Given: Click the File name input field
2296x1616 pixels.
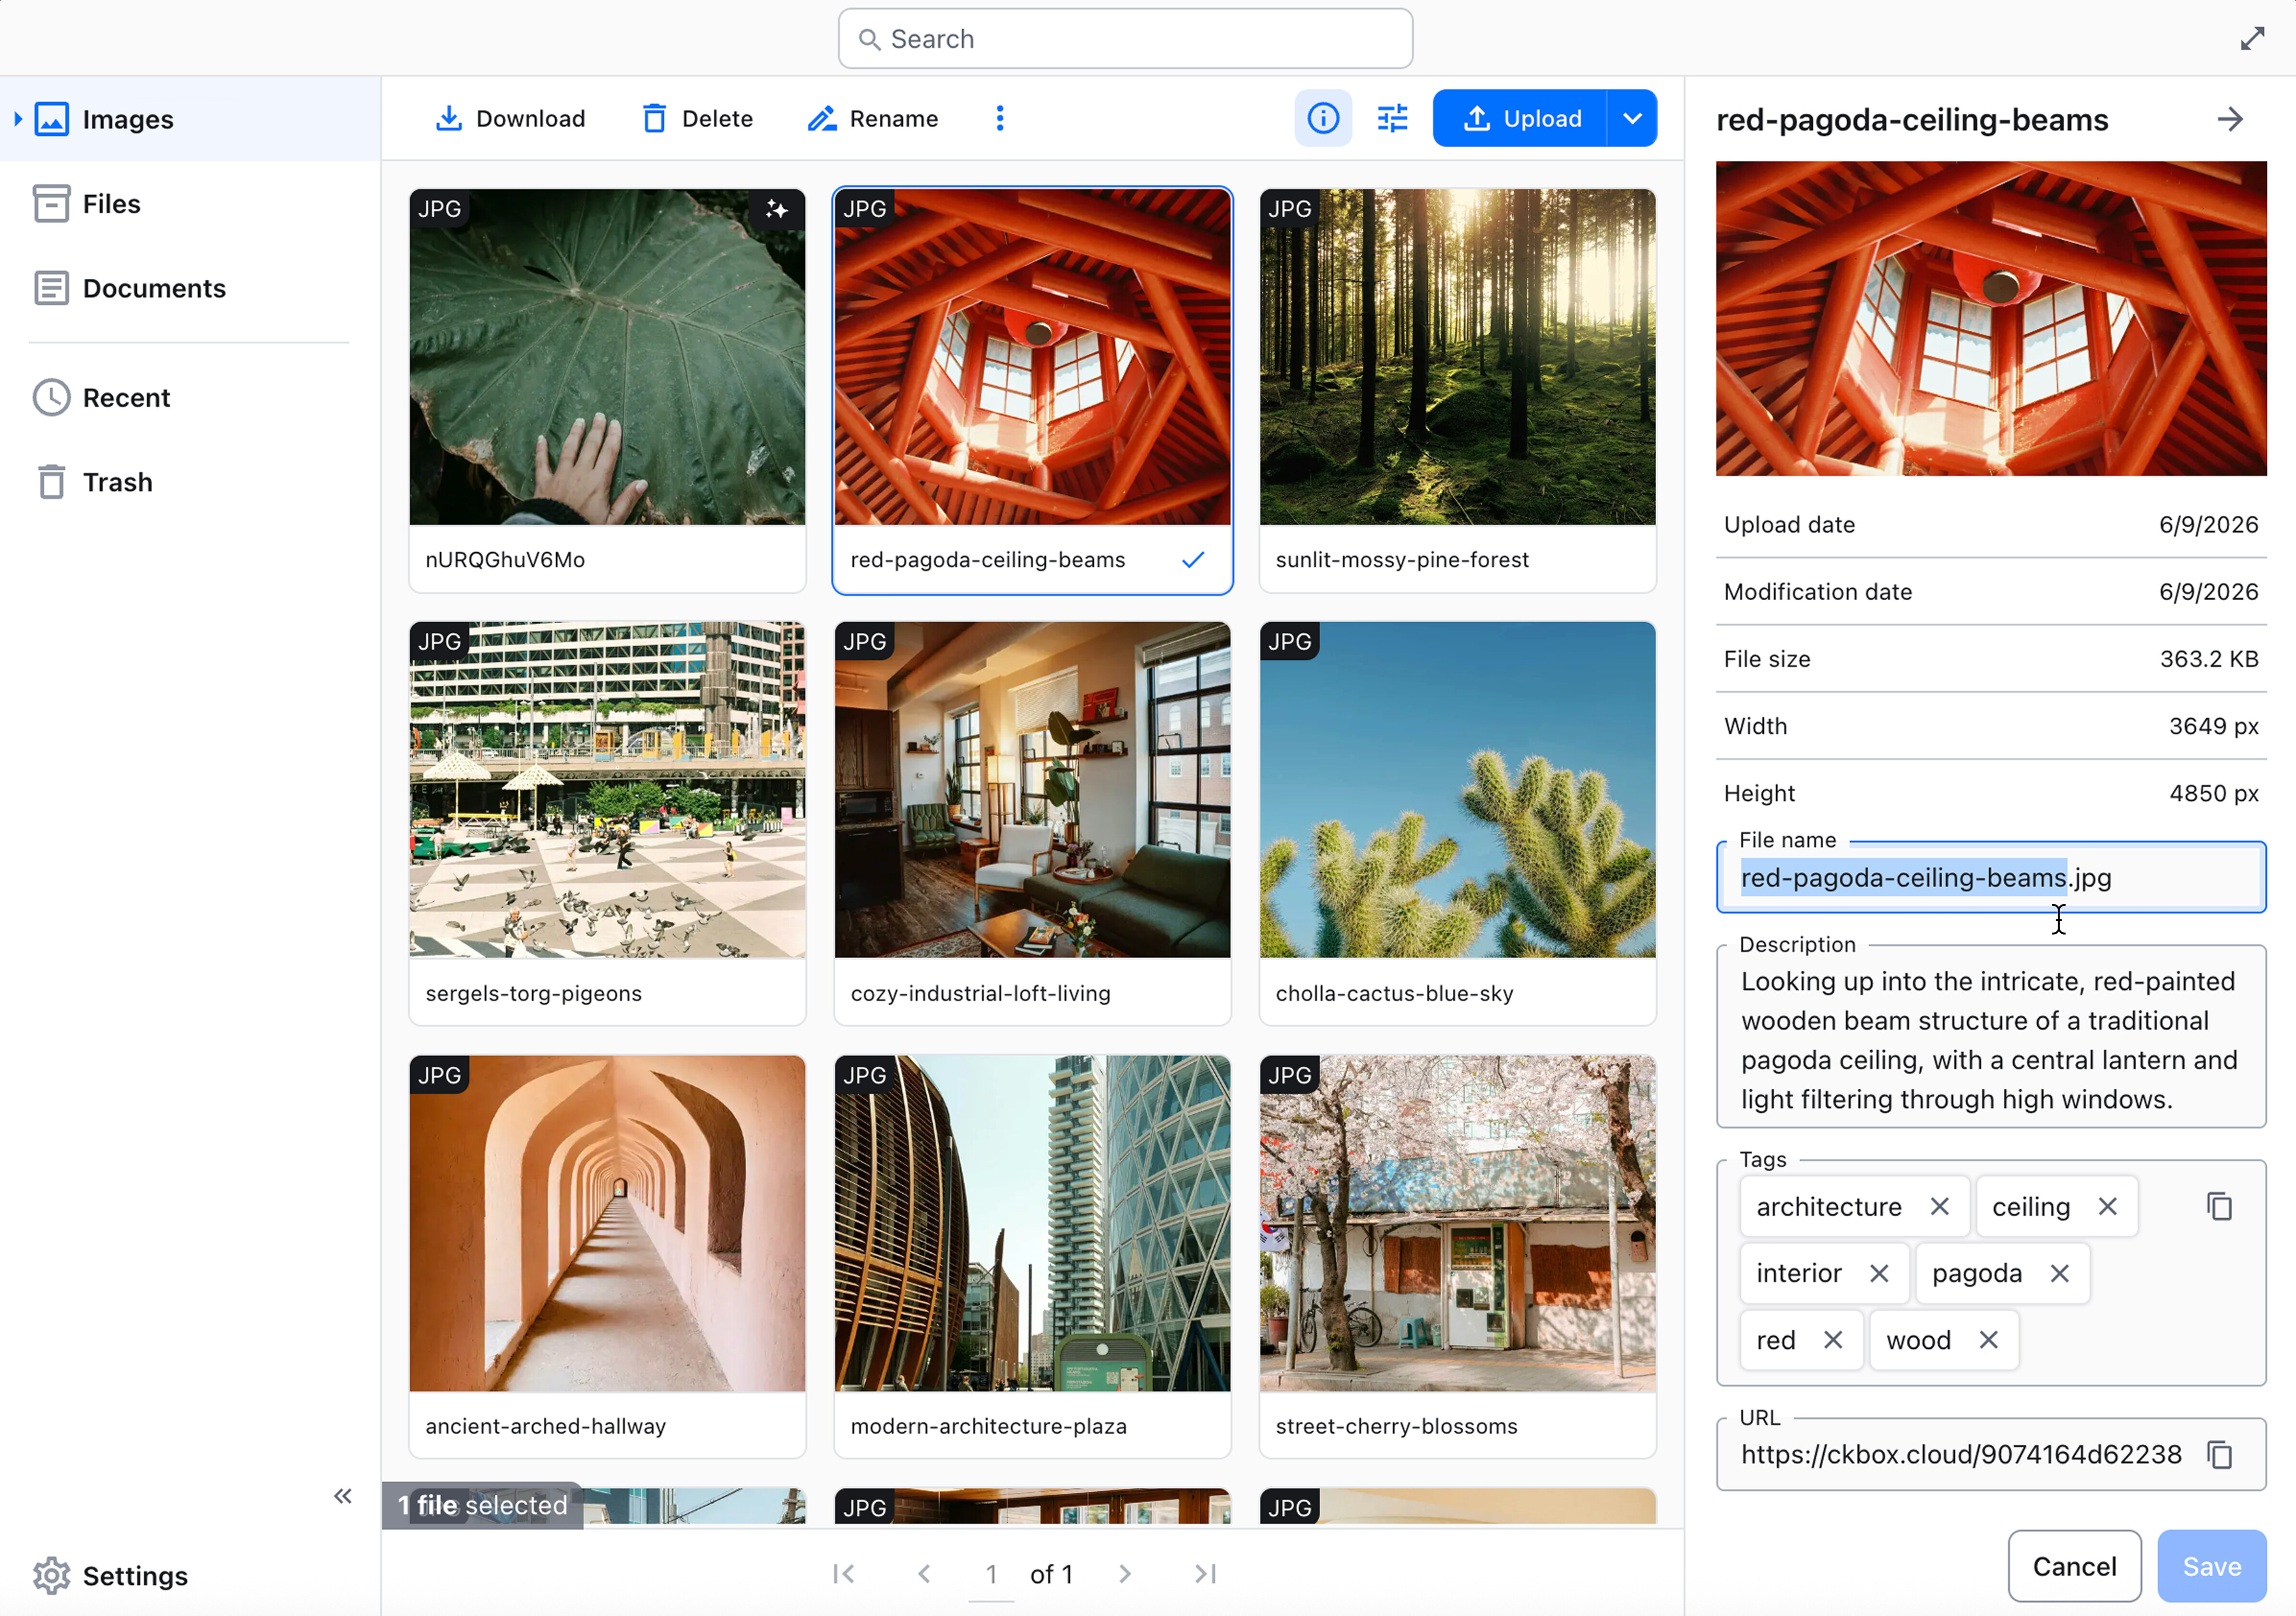Looking at the screenshot, I should tap(1990, 878).
